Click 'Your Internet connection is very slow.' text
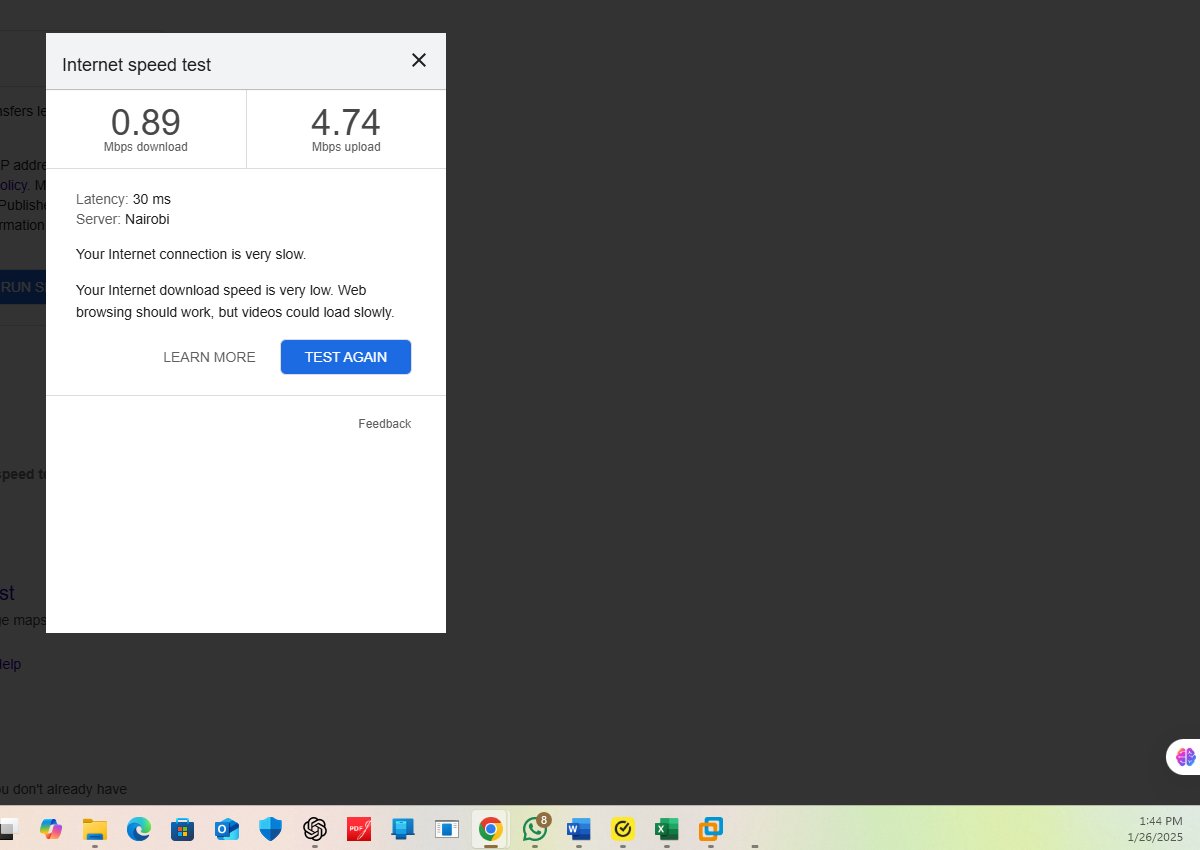1200x850 pixels. [x=191, y=254]
